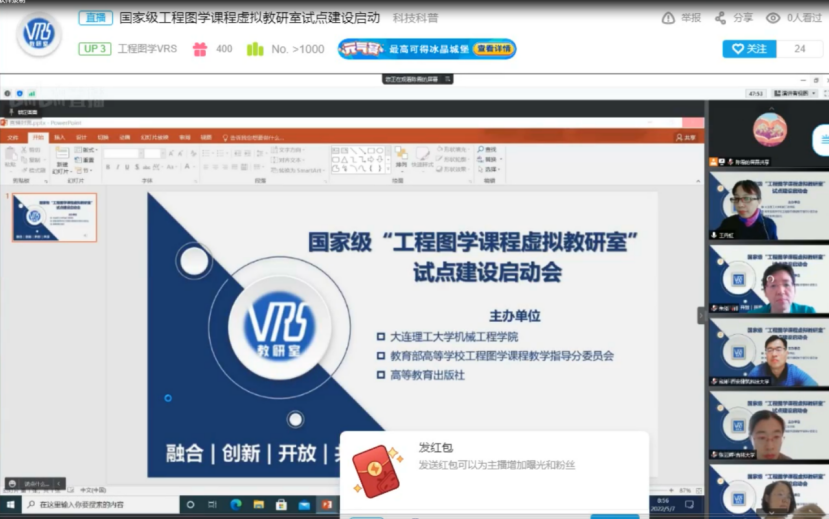This screenshot has height=519, width=829.
Task: Open the font size combo box
Action: click(153, 153)
